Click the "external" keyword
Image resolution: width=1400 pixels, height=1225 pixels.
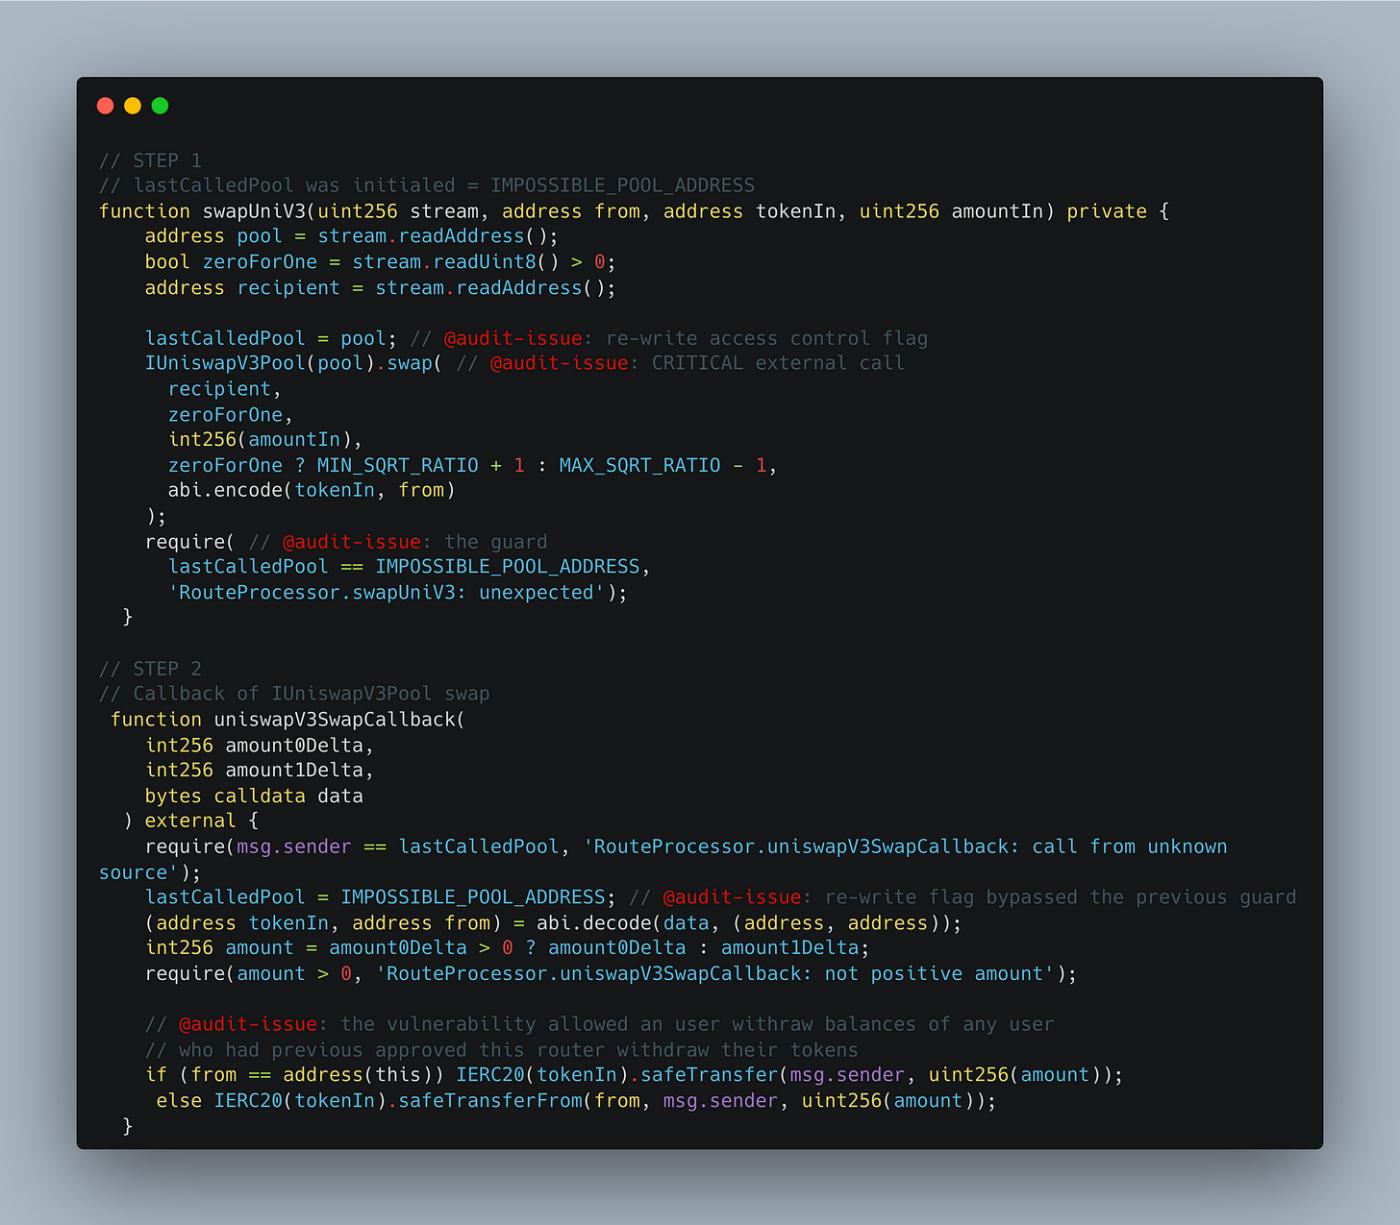pos(190,821)
